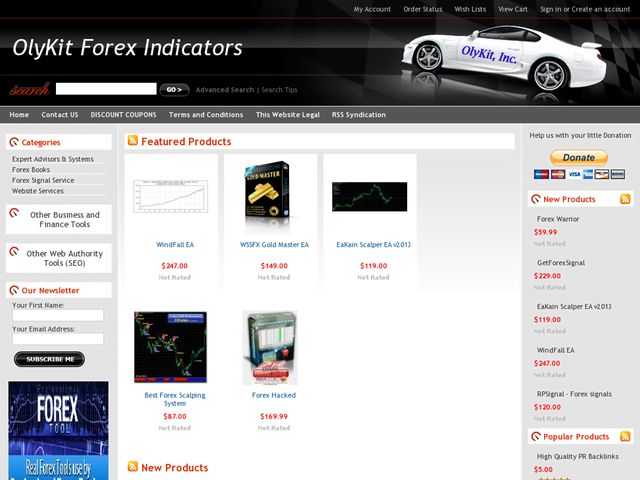640x480 pixels.
Task: Open Forex Warrior in New Products sidebar
Action: [558, 219]
